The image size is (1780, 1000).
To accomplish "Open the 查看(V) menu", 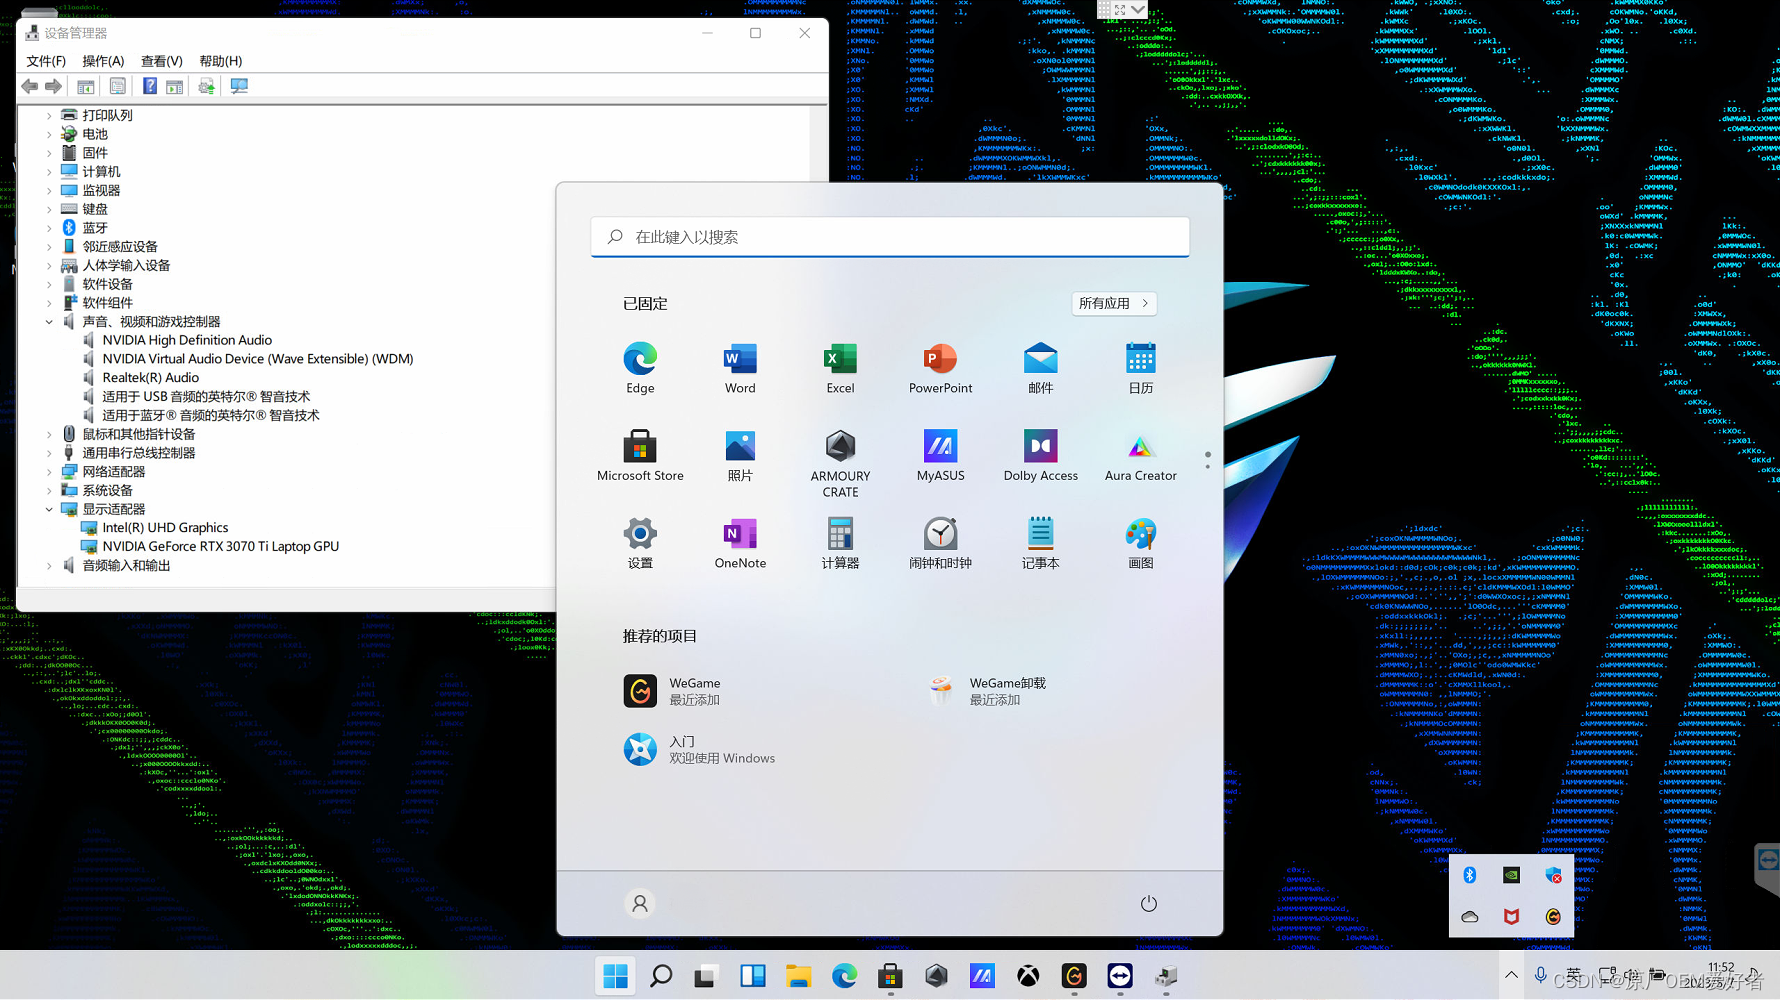I will 161,61.
